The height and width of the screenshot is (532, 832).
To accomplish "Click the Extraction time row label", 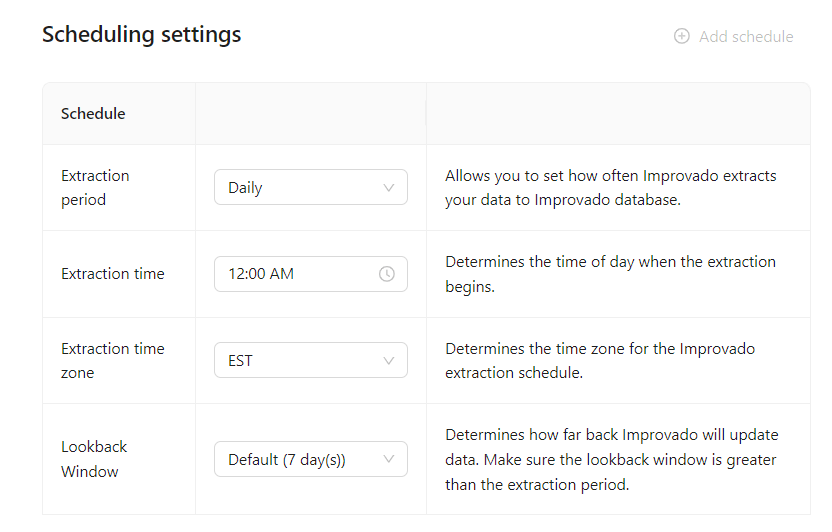I will (x=112, y=274).
